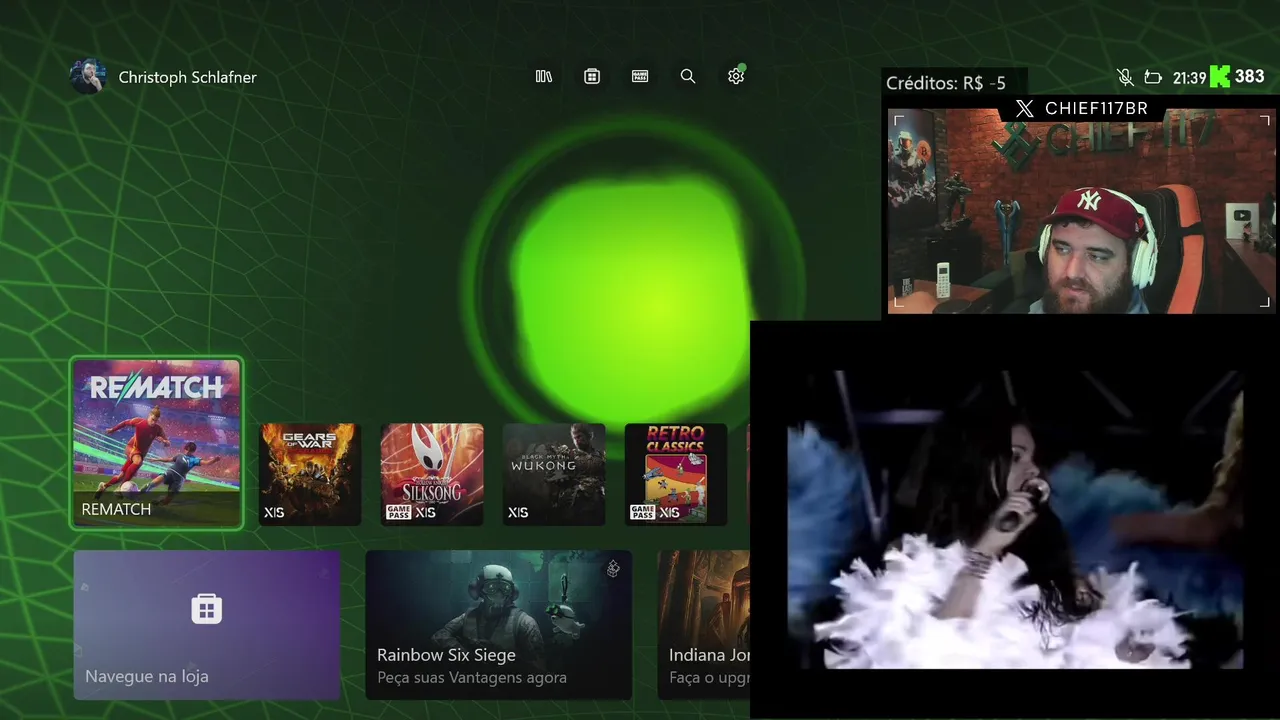
Task: Click the 383 viewer count
Action: click(1250, 76)
